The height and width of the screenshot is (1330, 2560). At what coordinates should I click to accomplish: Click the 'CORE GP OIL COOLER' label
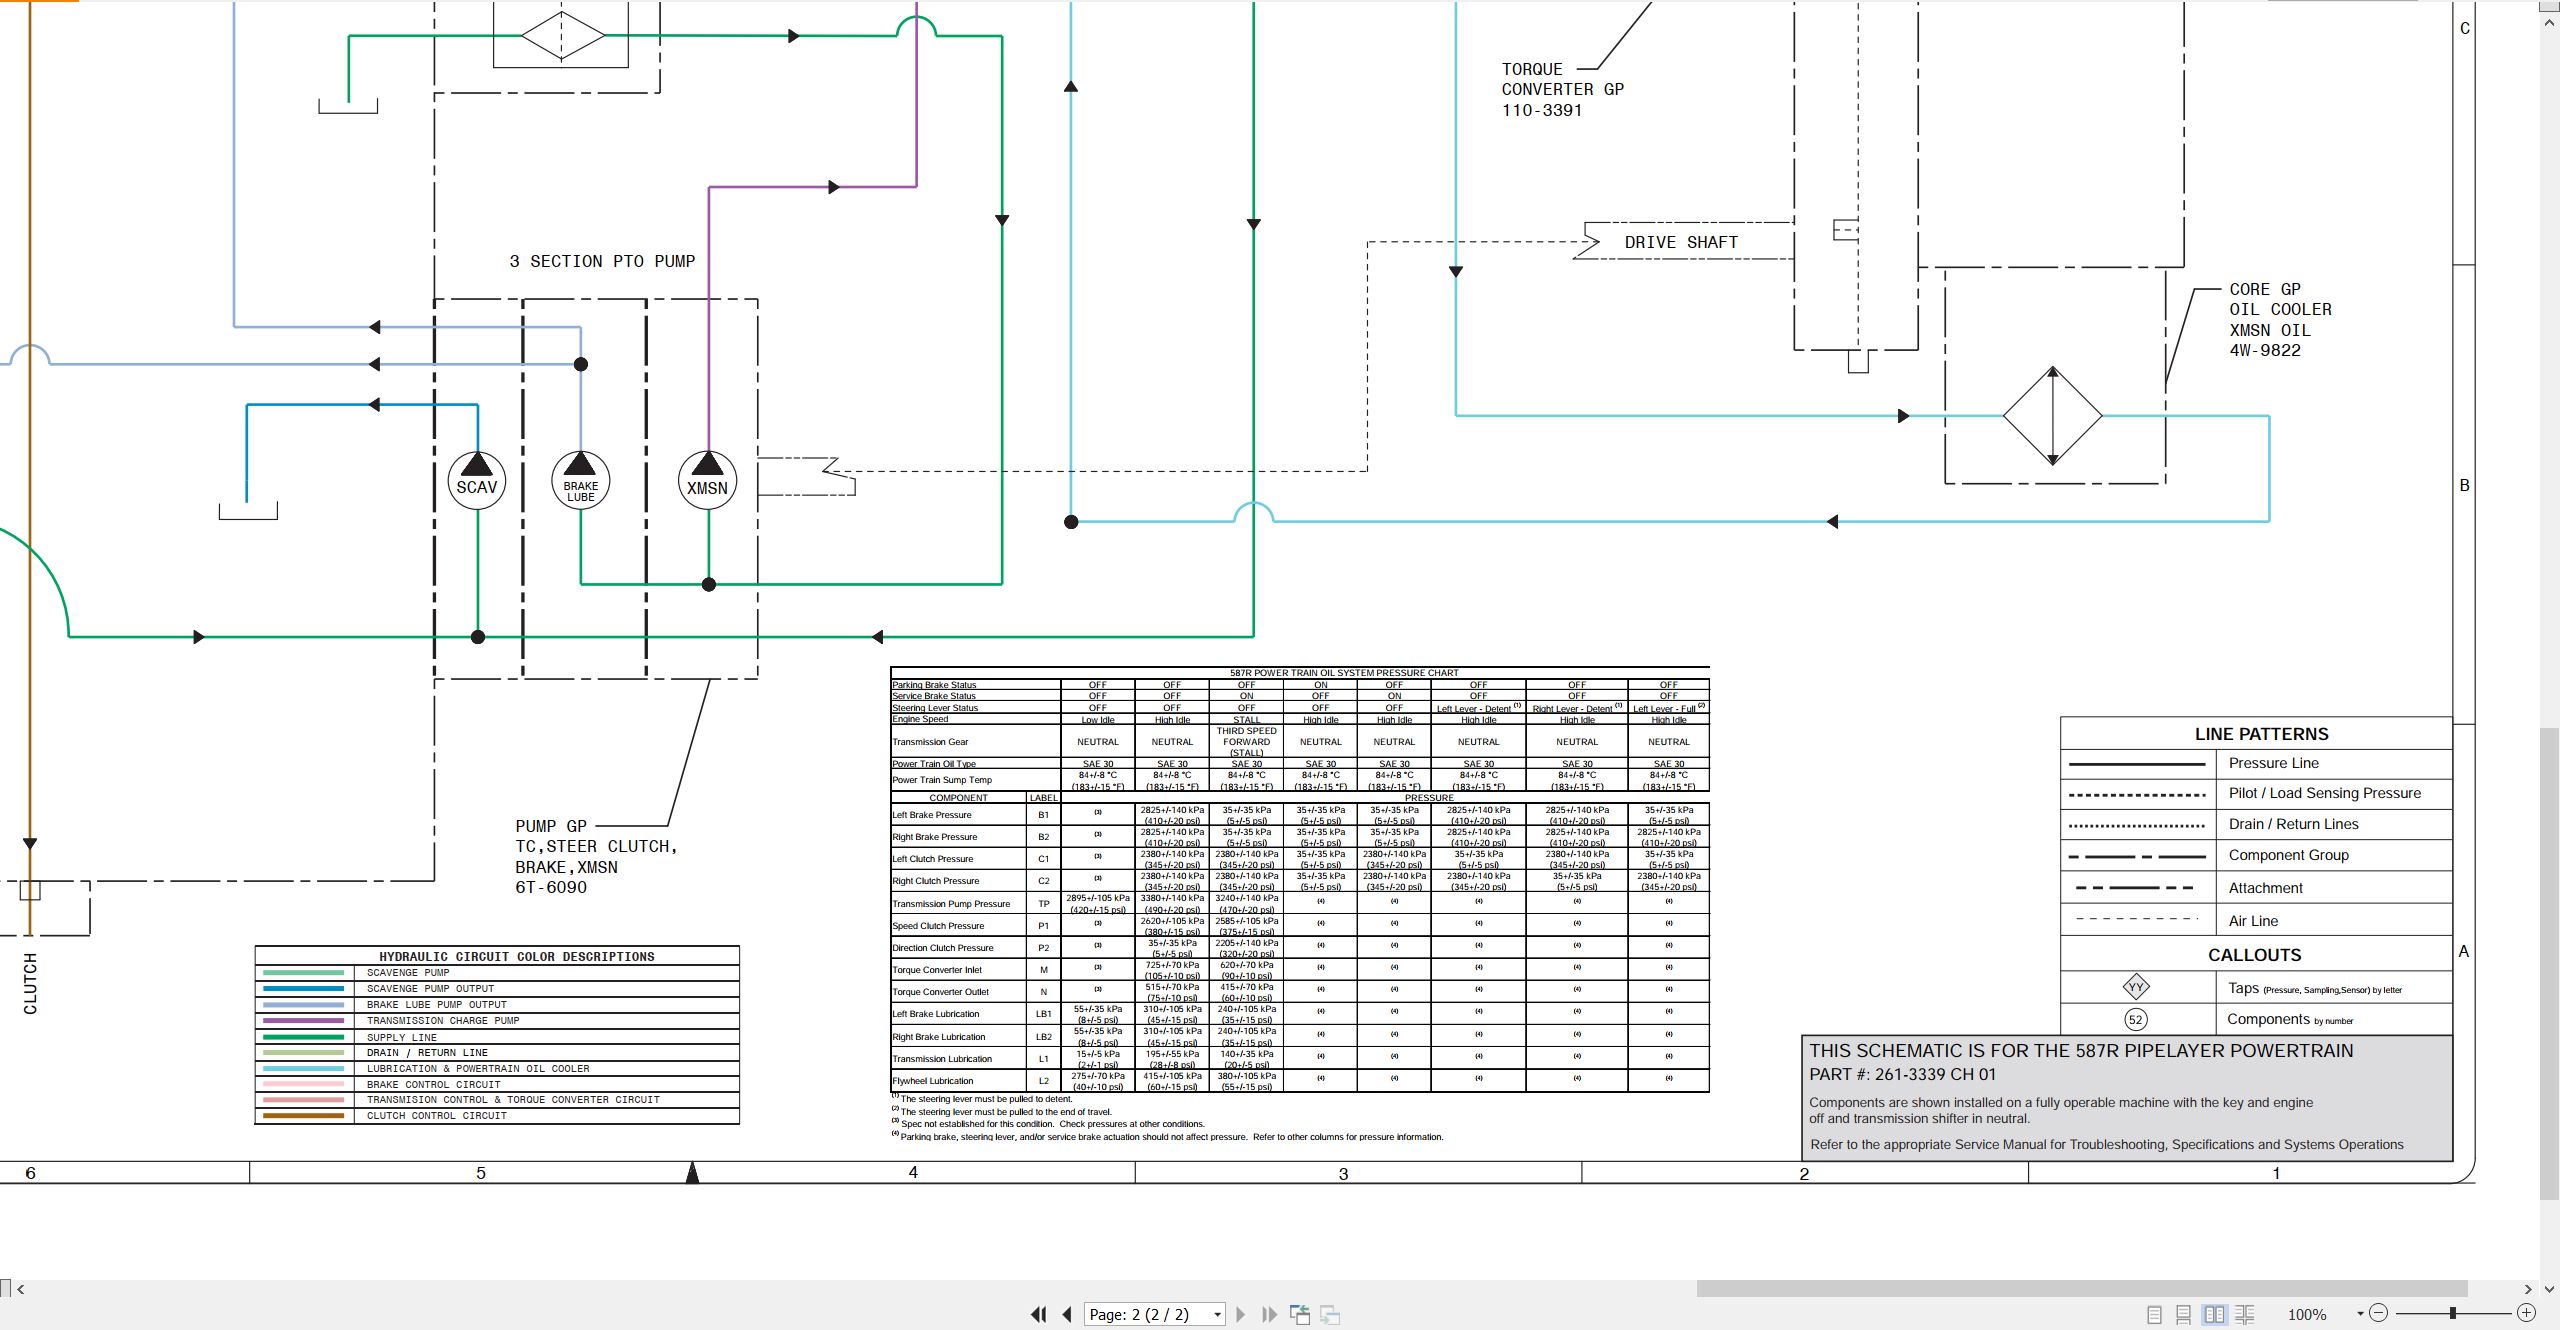coord(2280,320)
